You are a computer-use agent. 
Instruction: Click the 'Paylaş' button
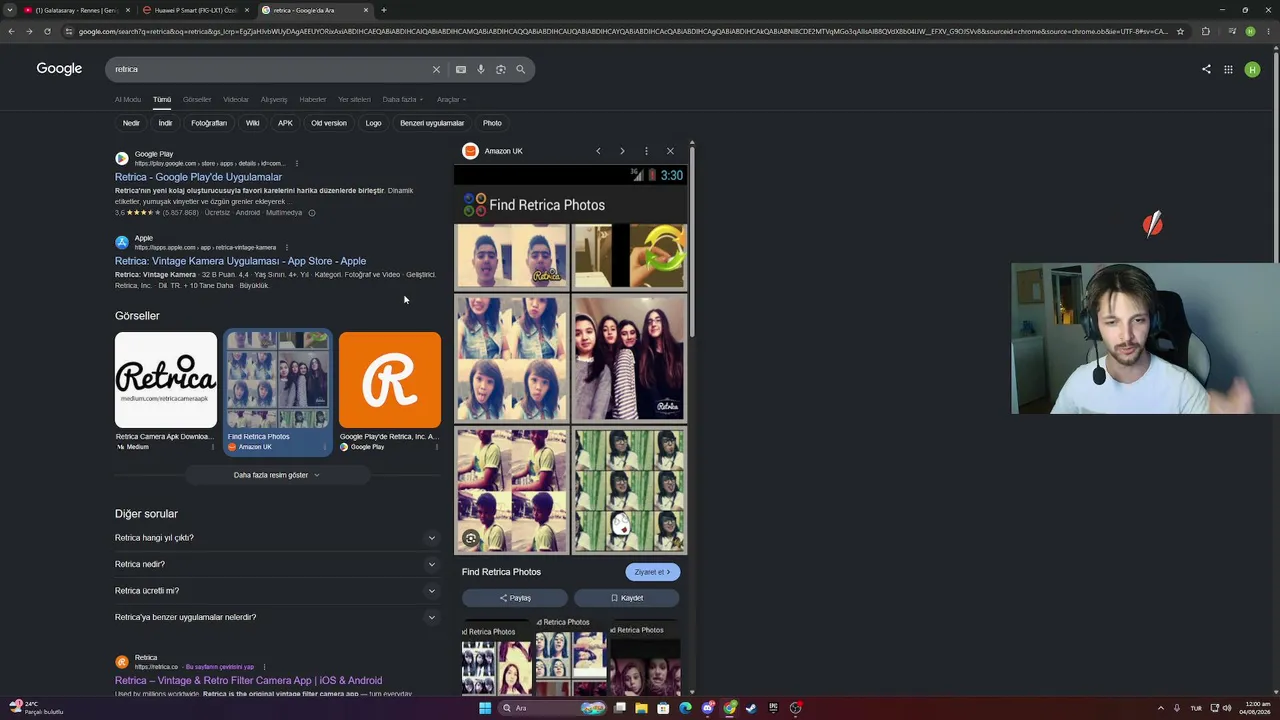(515, 598)
